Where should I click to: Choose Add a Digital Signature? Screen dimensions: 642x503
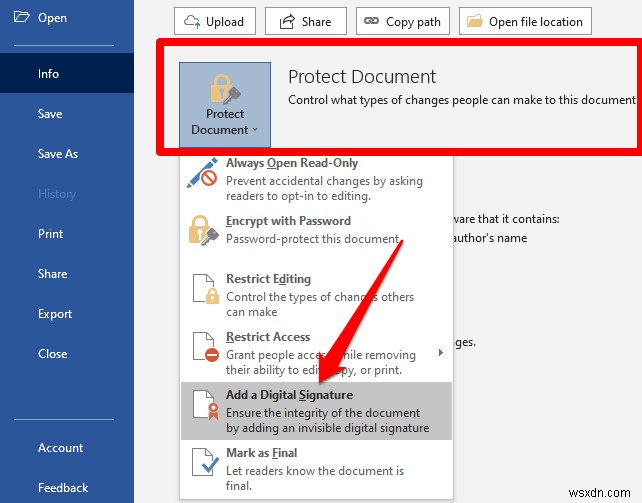(x=316, y=411)
